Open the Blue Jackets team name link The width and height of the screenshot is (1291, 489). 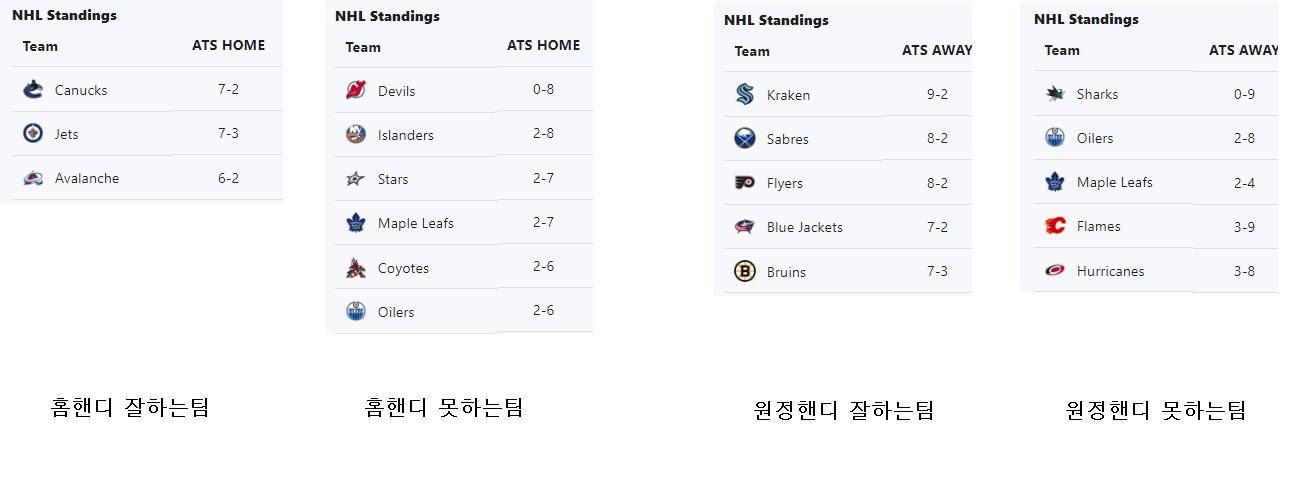[805, 227]
